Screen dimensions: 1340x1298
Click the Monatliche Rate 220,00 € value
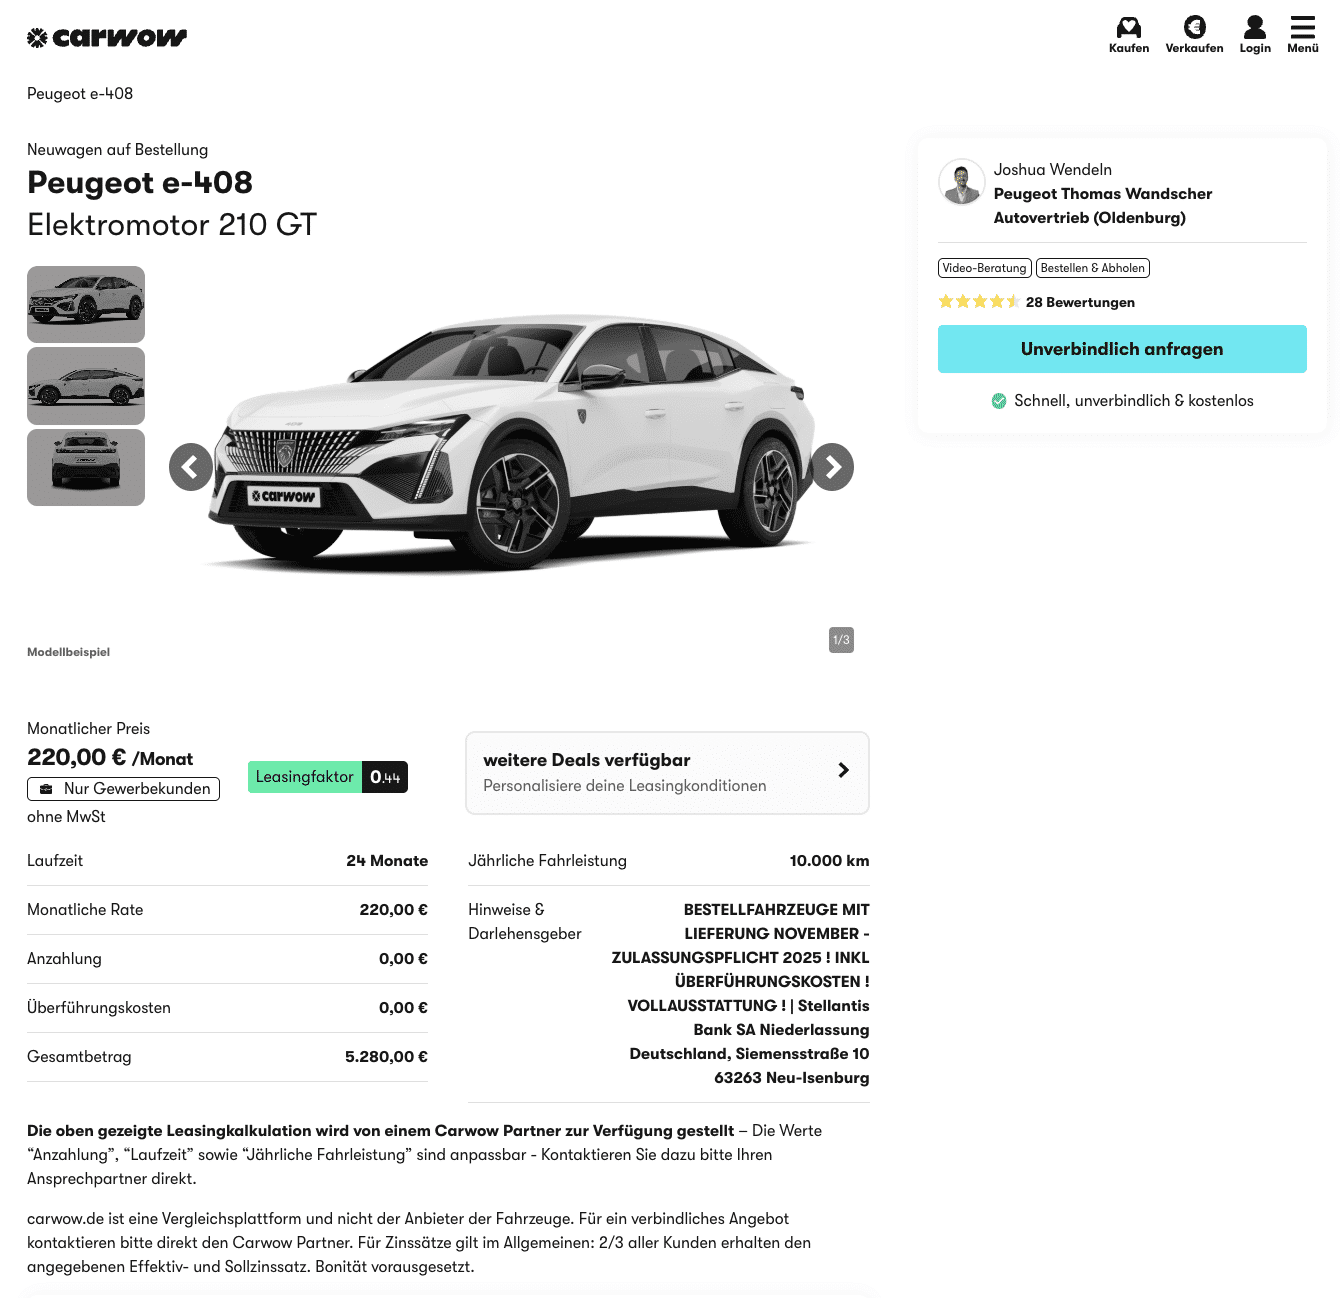[x=394, y=910]
